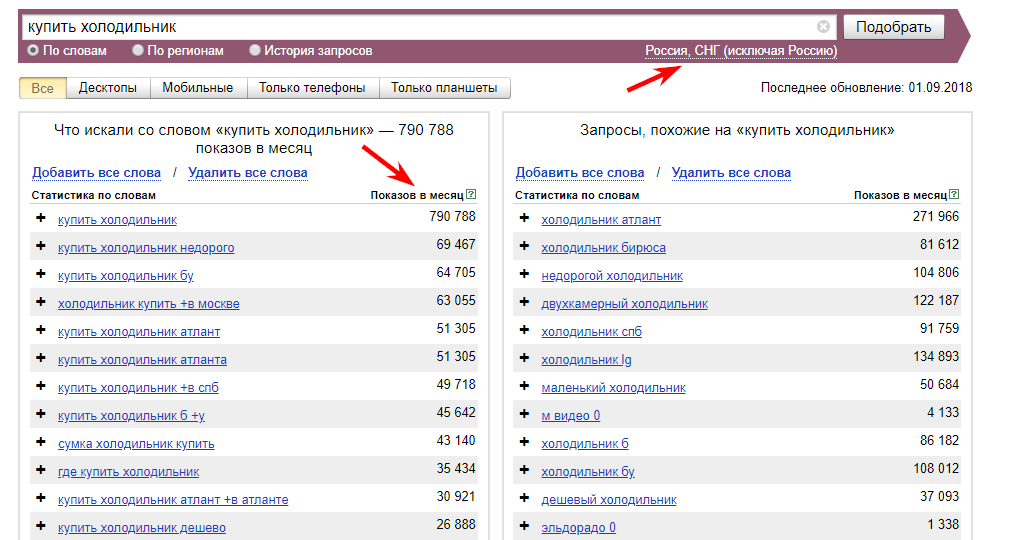Add 'купить холодильник атлант +в атланте' via plus
This screenshot has width=1018, height=540.
(41, 497)
